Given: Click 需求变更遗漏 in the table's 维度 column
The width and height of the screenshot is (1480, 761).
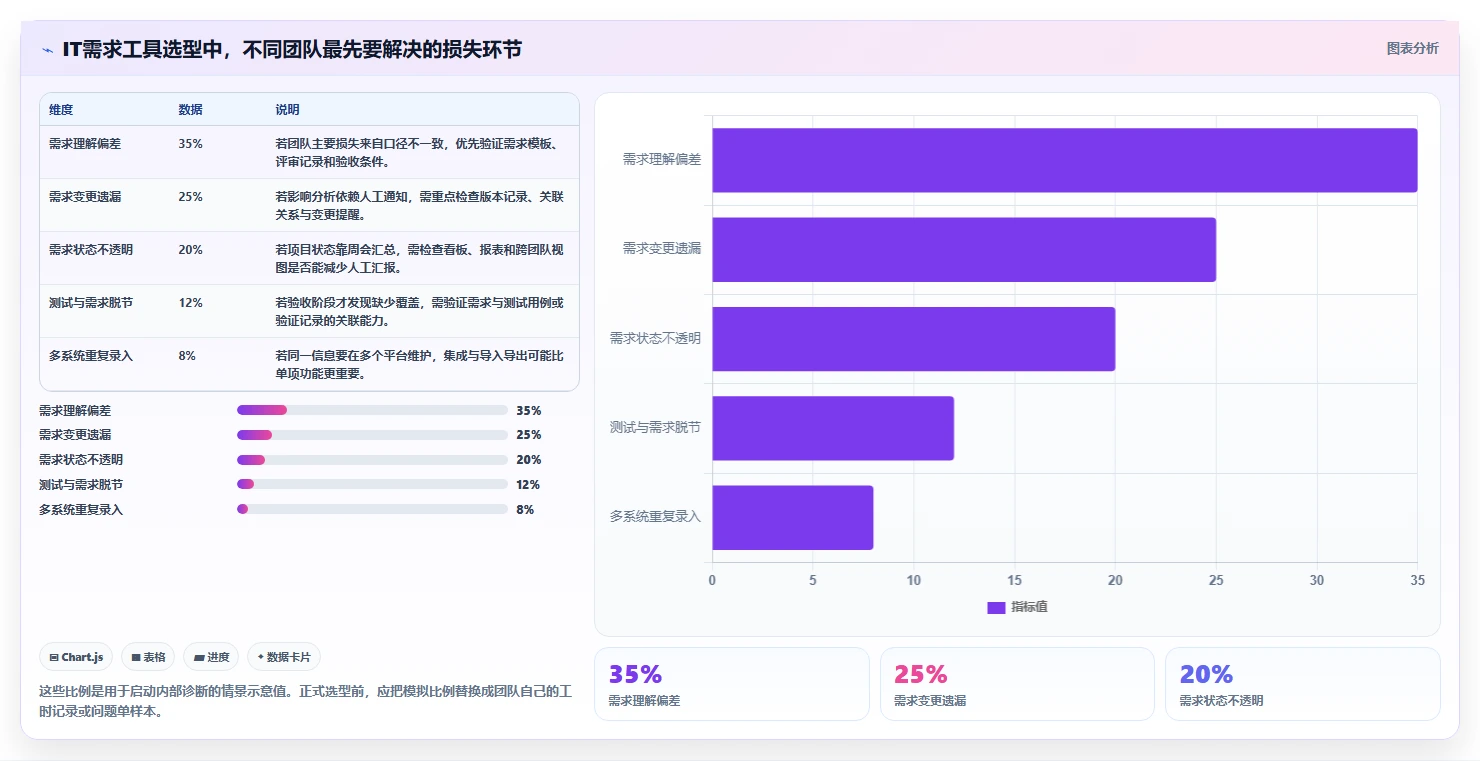Looking at the screenshot, I should click(85, 196).
